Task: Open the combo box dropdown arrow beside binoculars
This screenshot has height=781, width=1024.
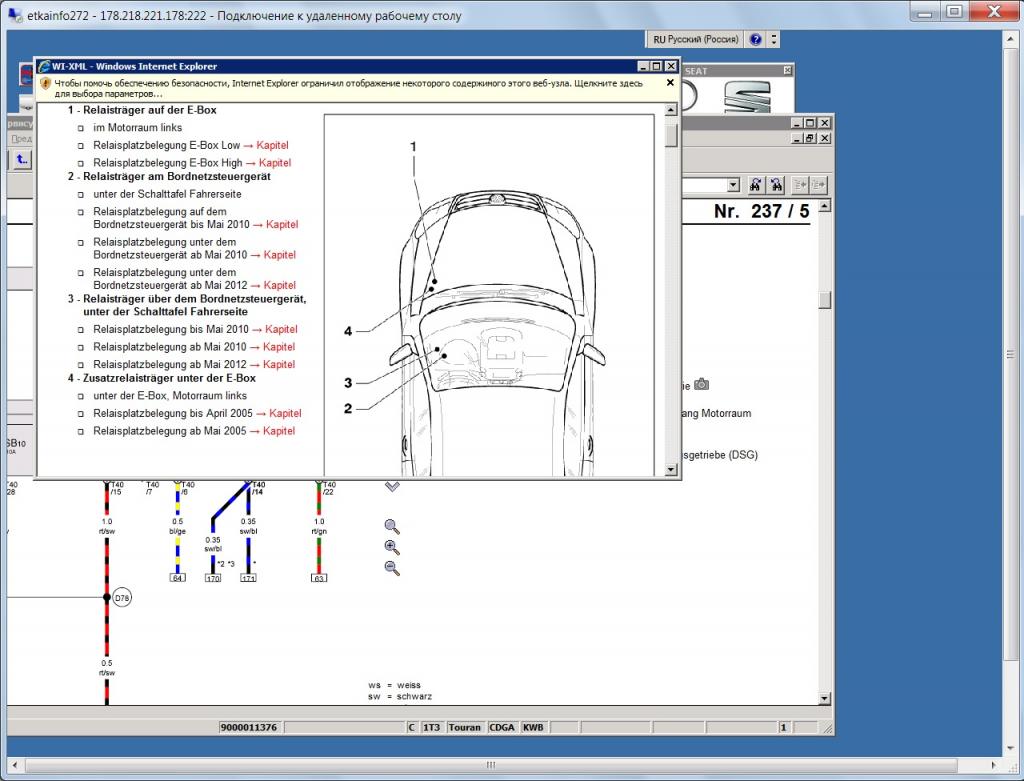Action: (733, 185)
